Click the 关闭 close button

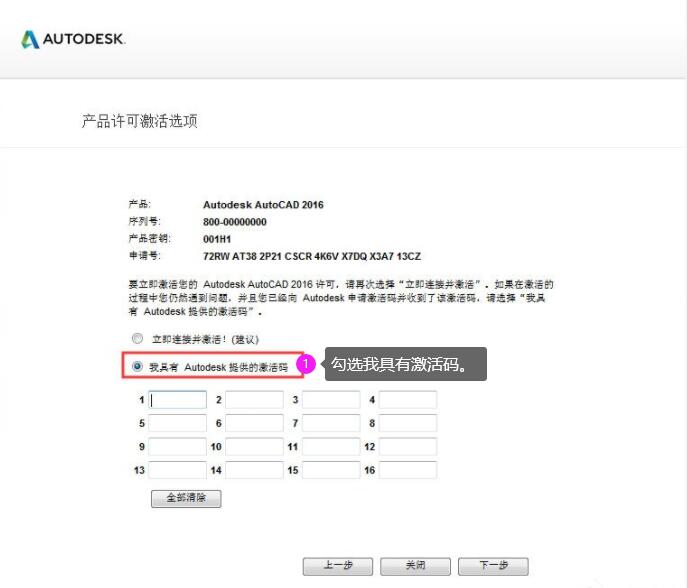coord(415,566)
